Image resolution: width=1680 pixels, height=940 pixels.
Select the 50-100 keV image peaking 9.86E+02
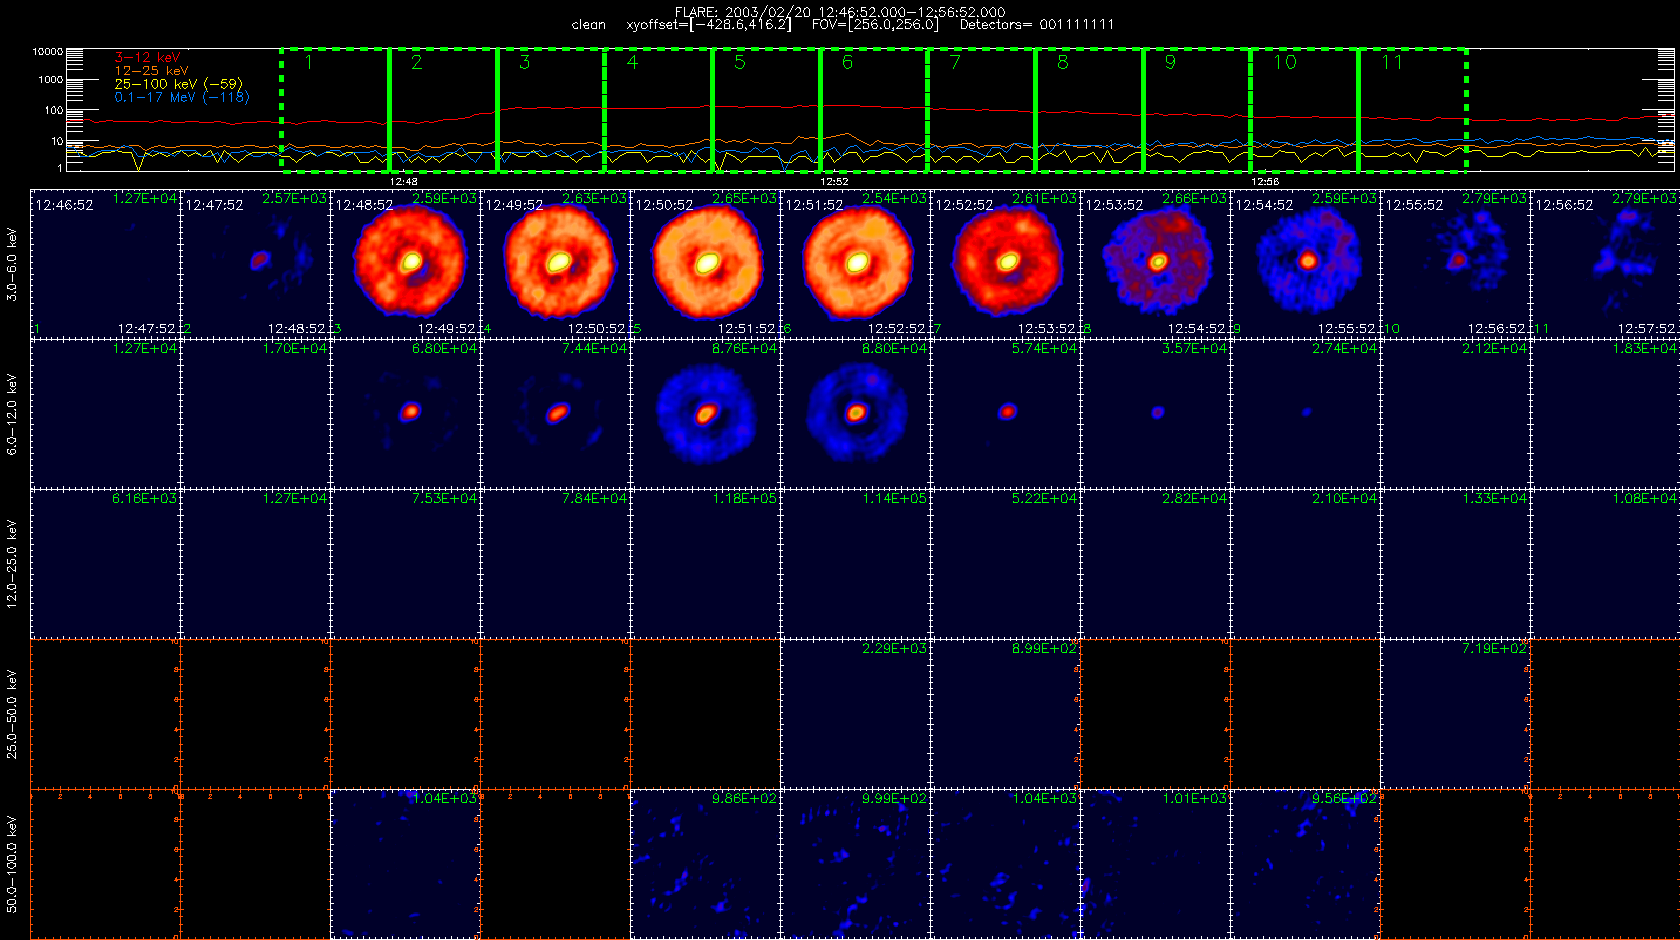pos(706,864)
